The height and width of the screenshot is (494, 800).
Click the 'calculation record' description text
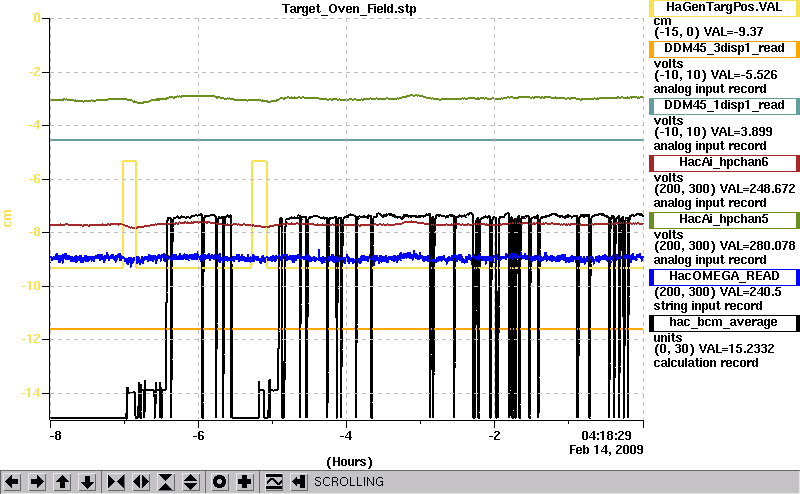[706, 363]
